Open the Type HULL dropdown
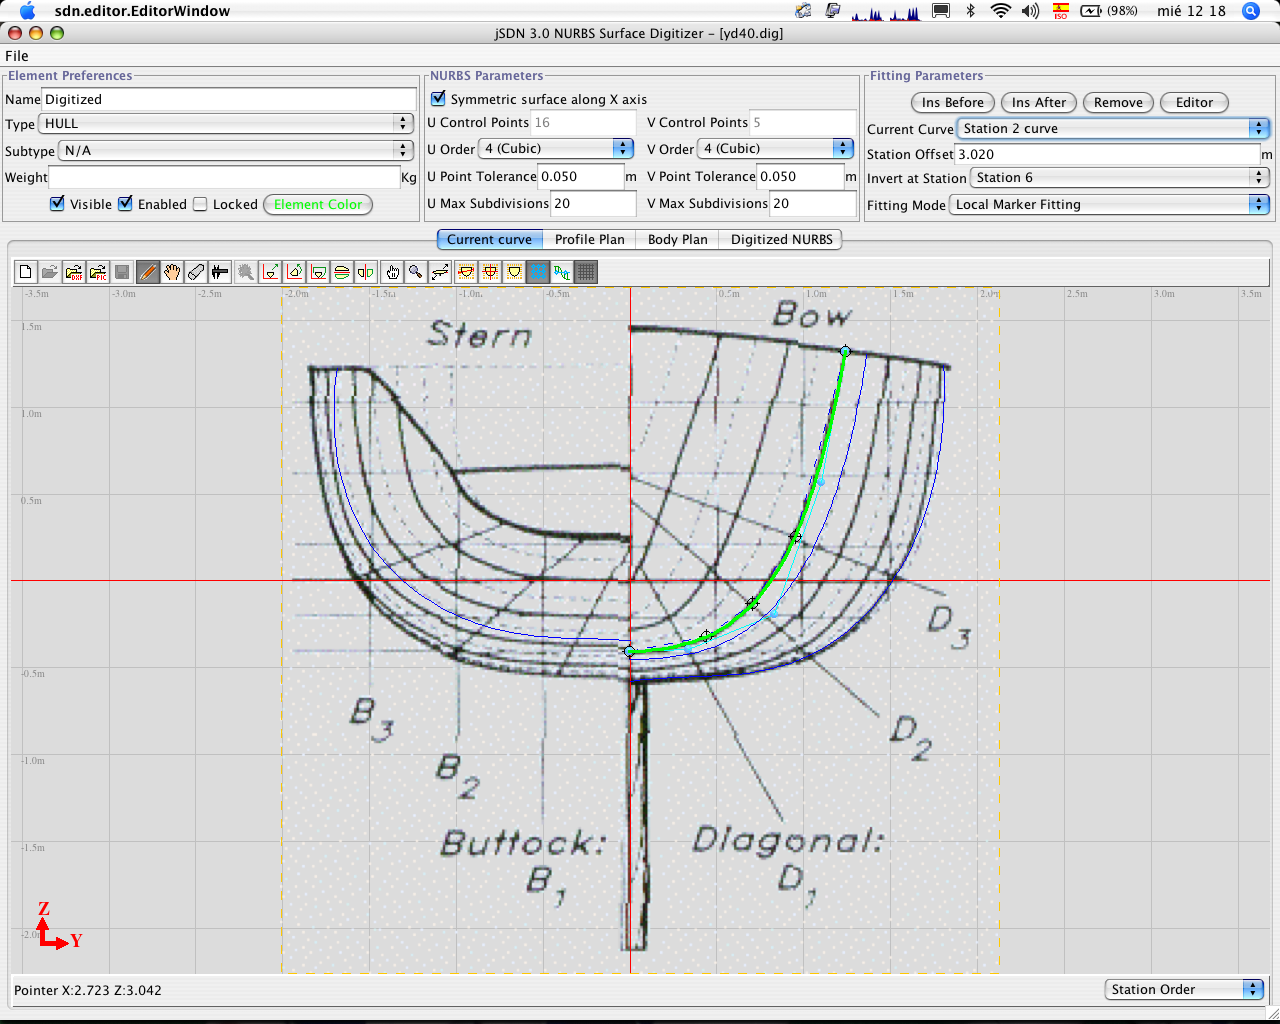1280x1024 pixels. coord(226,123)
